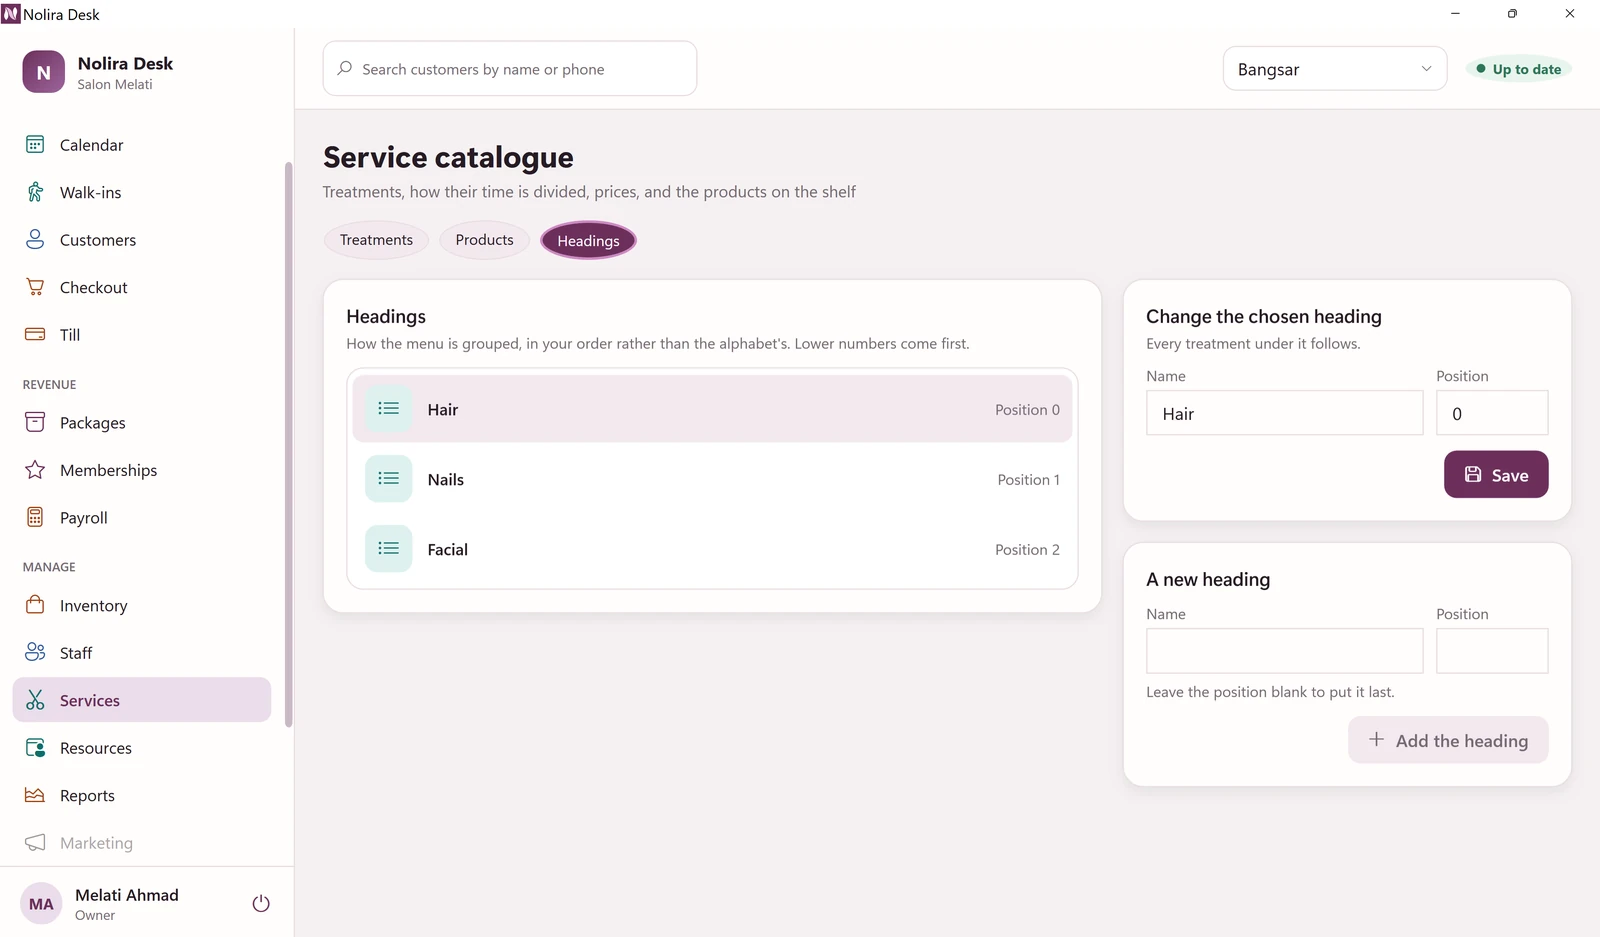Screen dimensions: 1600x937
Task: Switch to the Treatments tab
Action: coord(376,240)
